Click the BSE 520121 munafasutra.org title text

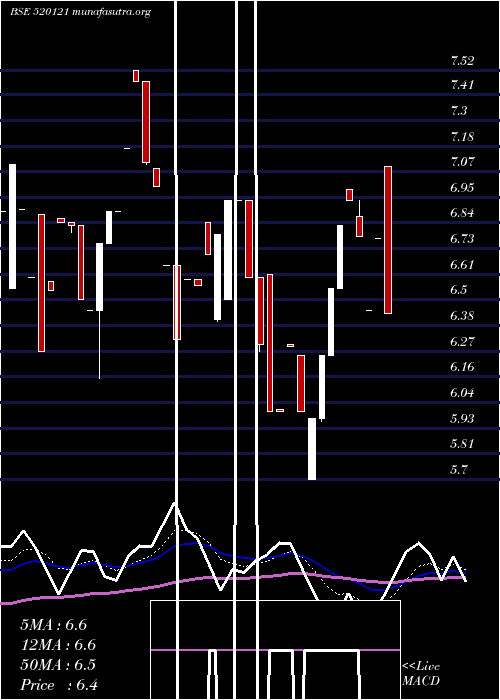tap(80, 12)
